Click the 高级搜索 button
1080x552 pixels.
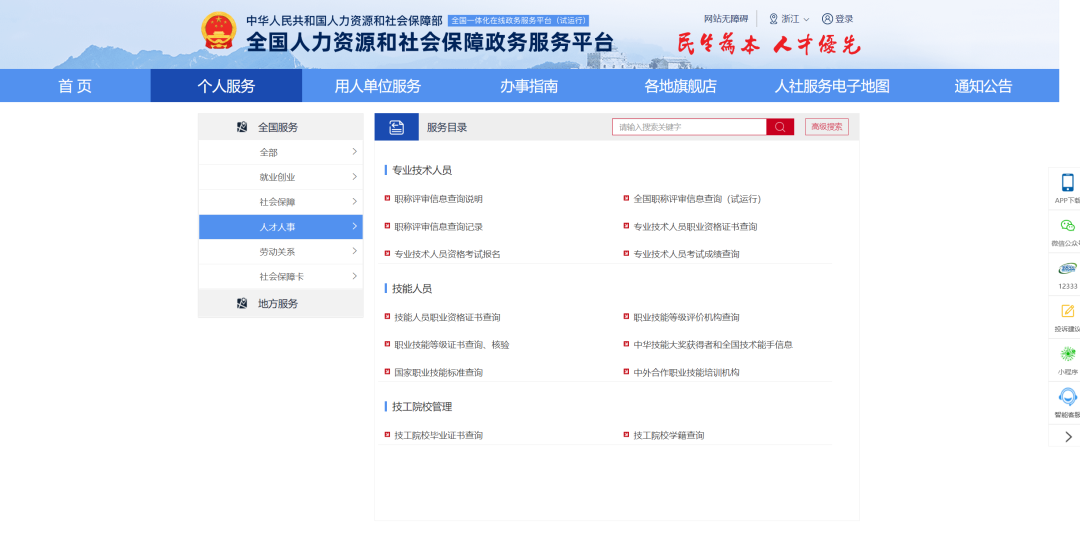tap(827, 127)
